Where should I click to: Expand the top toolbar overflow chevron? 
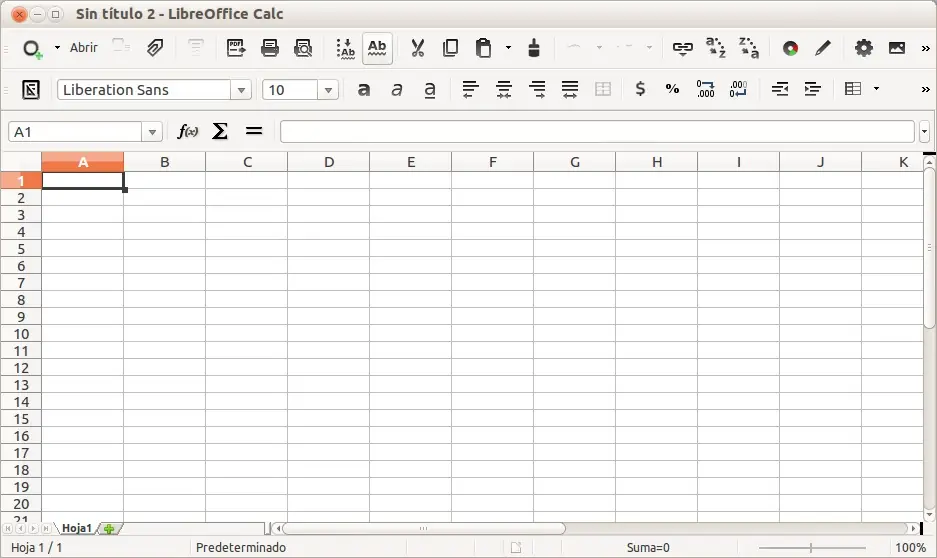926,48
